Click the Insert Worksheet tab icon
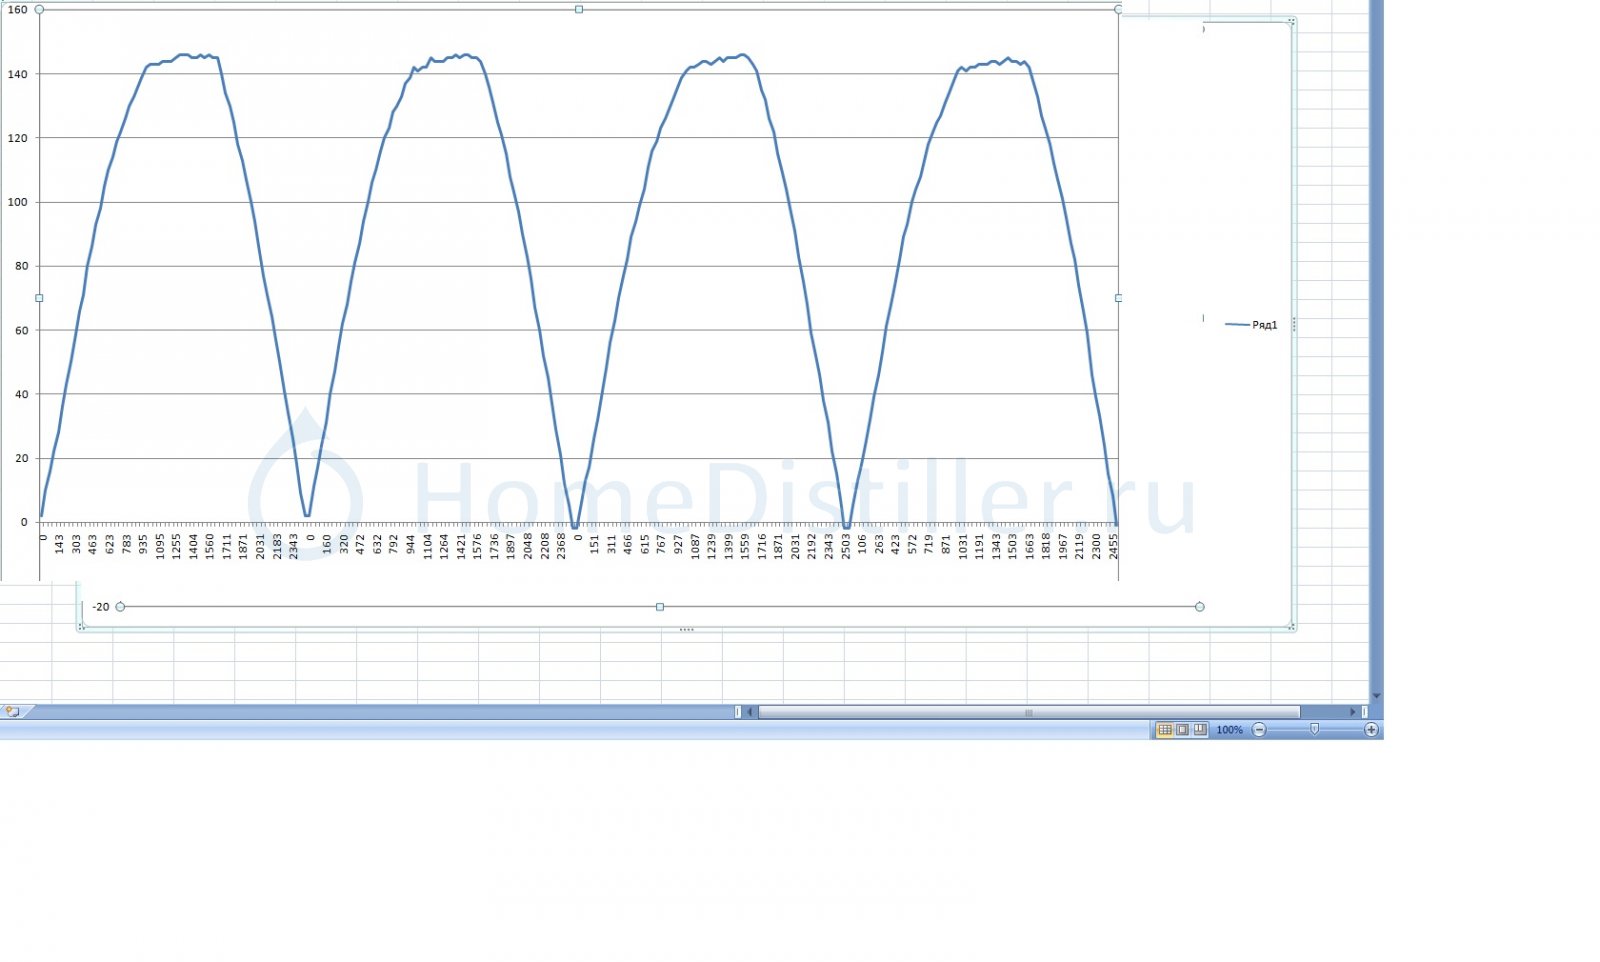Screen dimensions: 1600x962 (x=13, y=712)
